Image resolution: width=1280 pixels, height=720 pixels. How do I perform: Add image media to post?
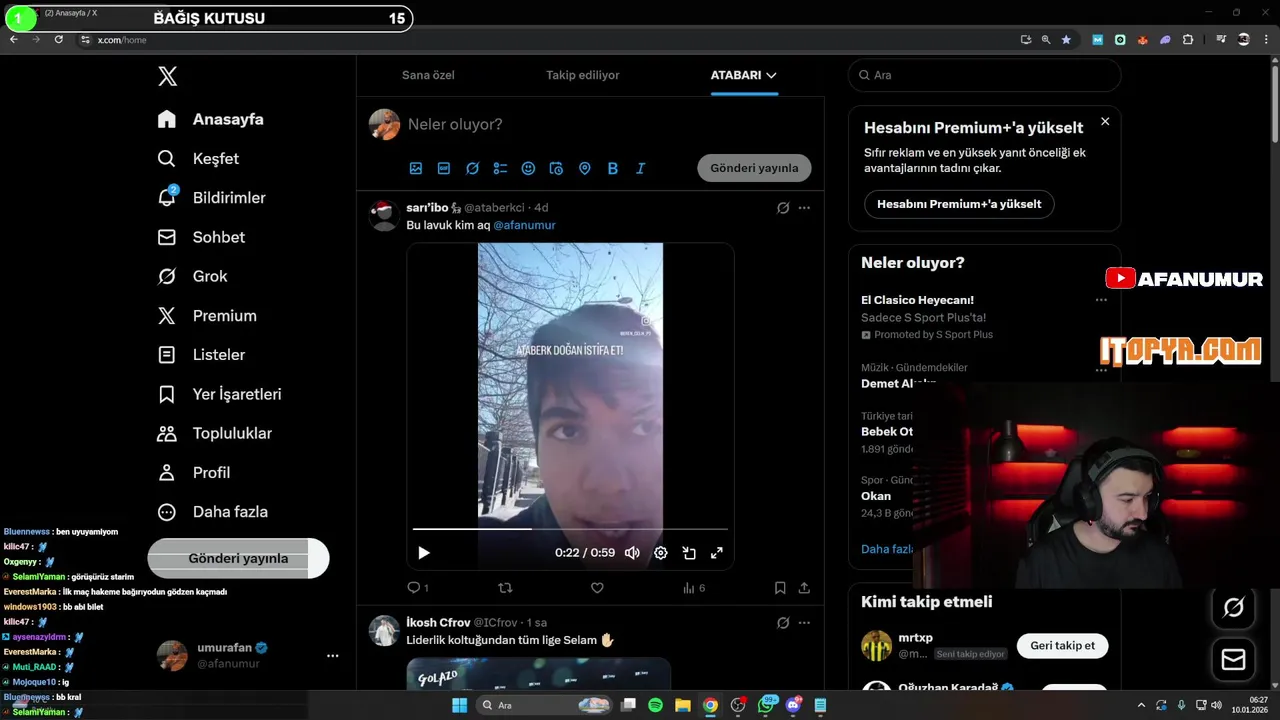416,168
